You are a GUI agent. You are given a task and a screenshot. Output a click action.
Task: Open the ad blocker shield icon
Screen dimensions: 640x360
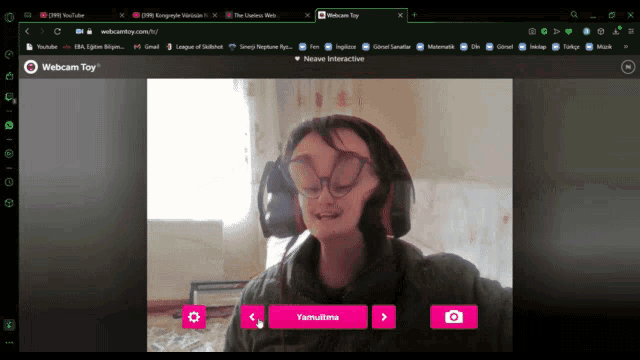click(544, 31)
